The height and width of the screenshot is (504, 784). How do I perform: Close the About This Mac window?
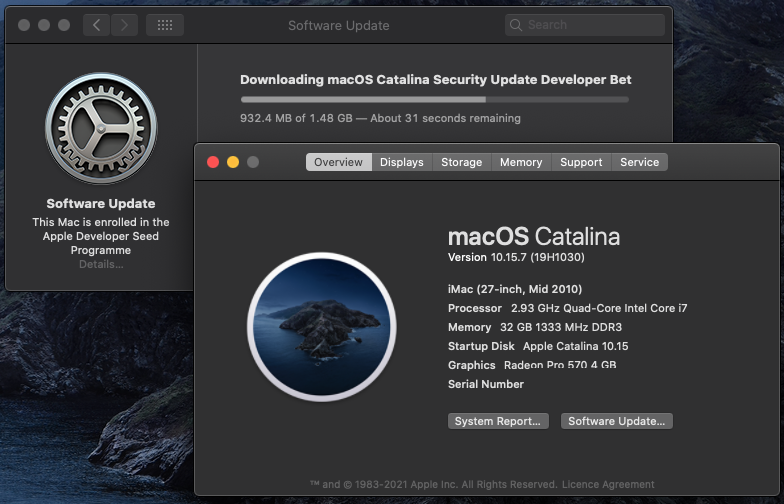coord(213,162)
